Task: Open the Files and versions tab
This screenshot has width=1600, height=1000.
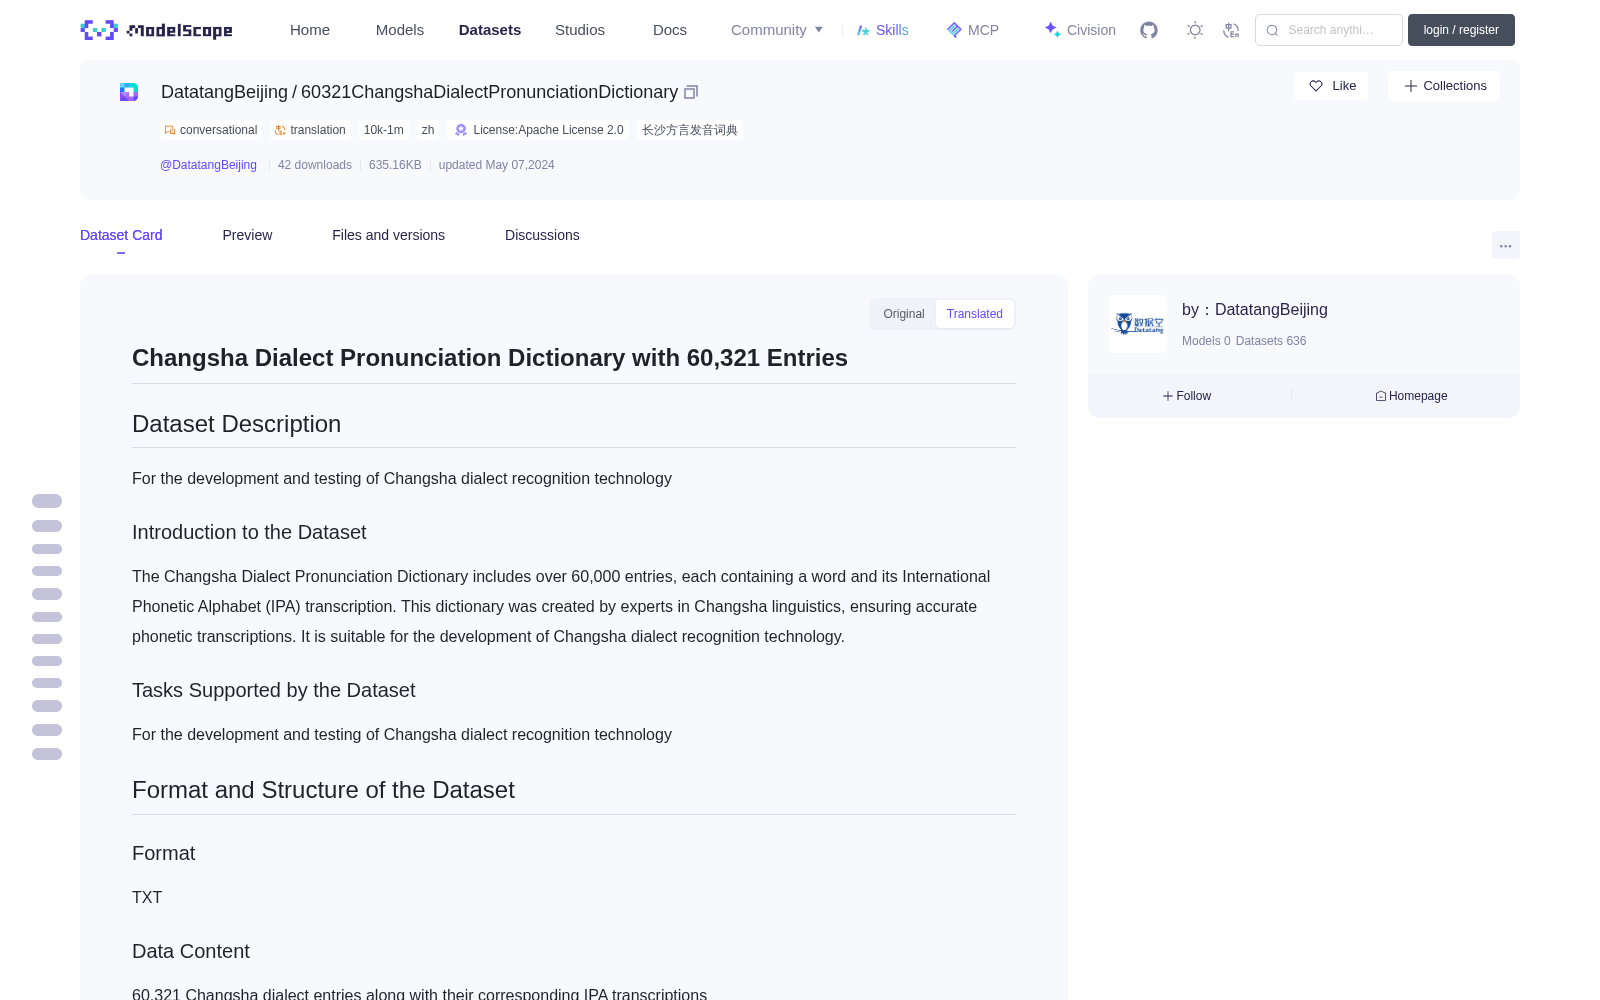Action: click(388, 235)
